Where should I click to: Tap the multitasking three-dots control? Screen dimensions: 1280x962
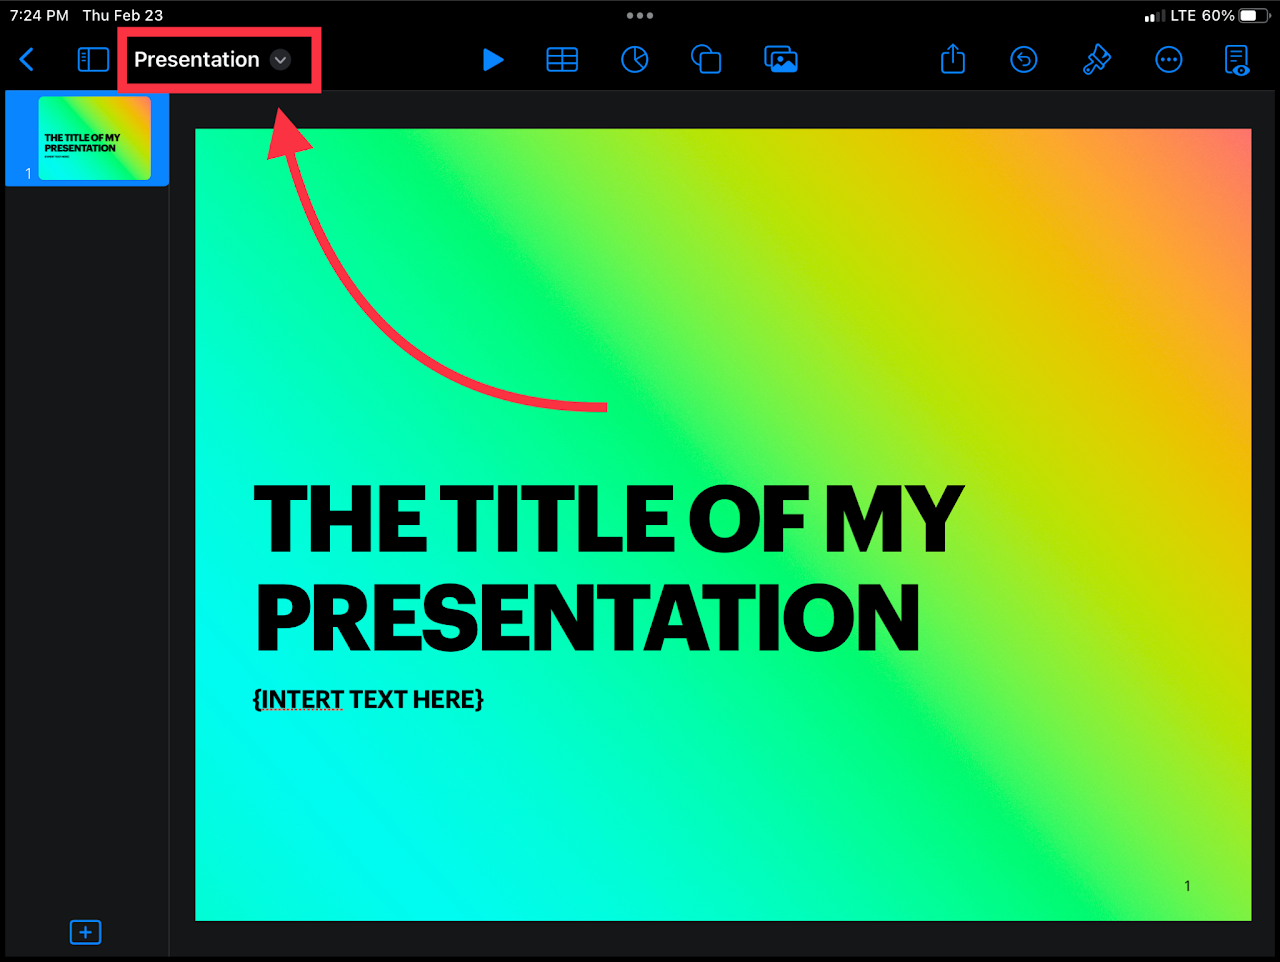click(x=640, y=16)
